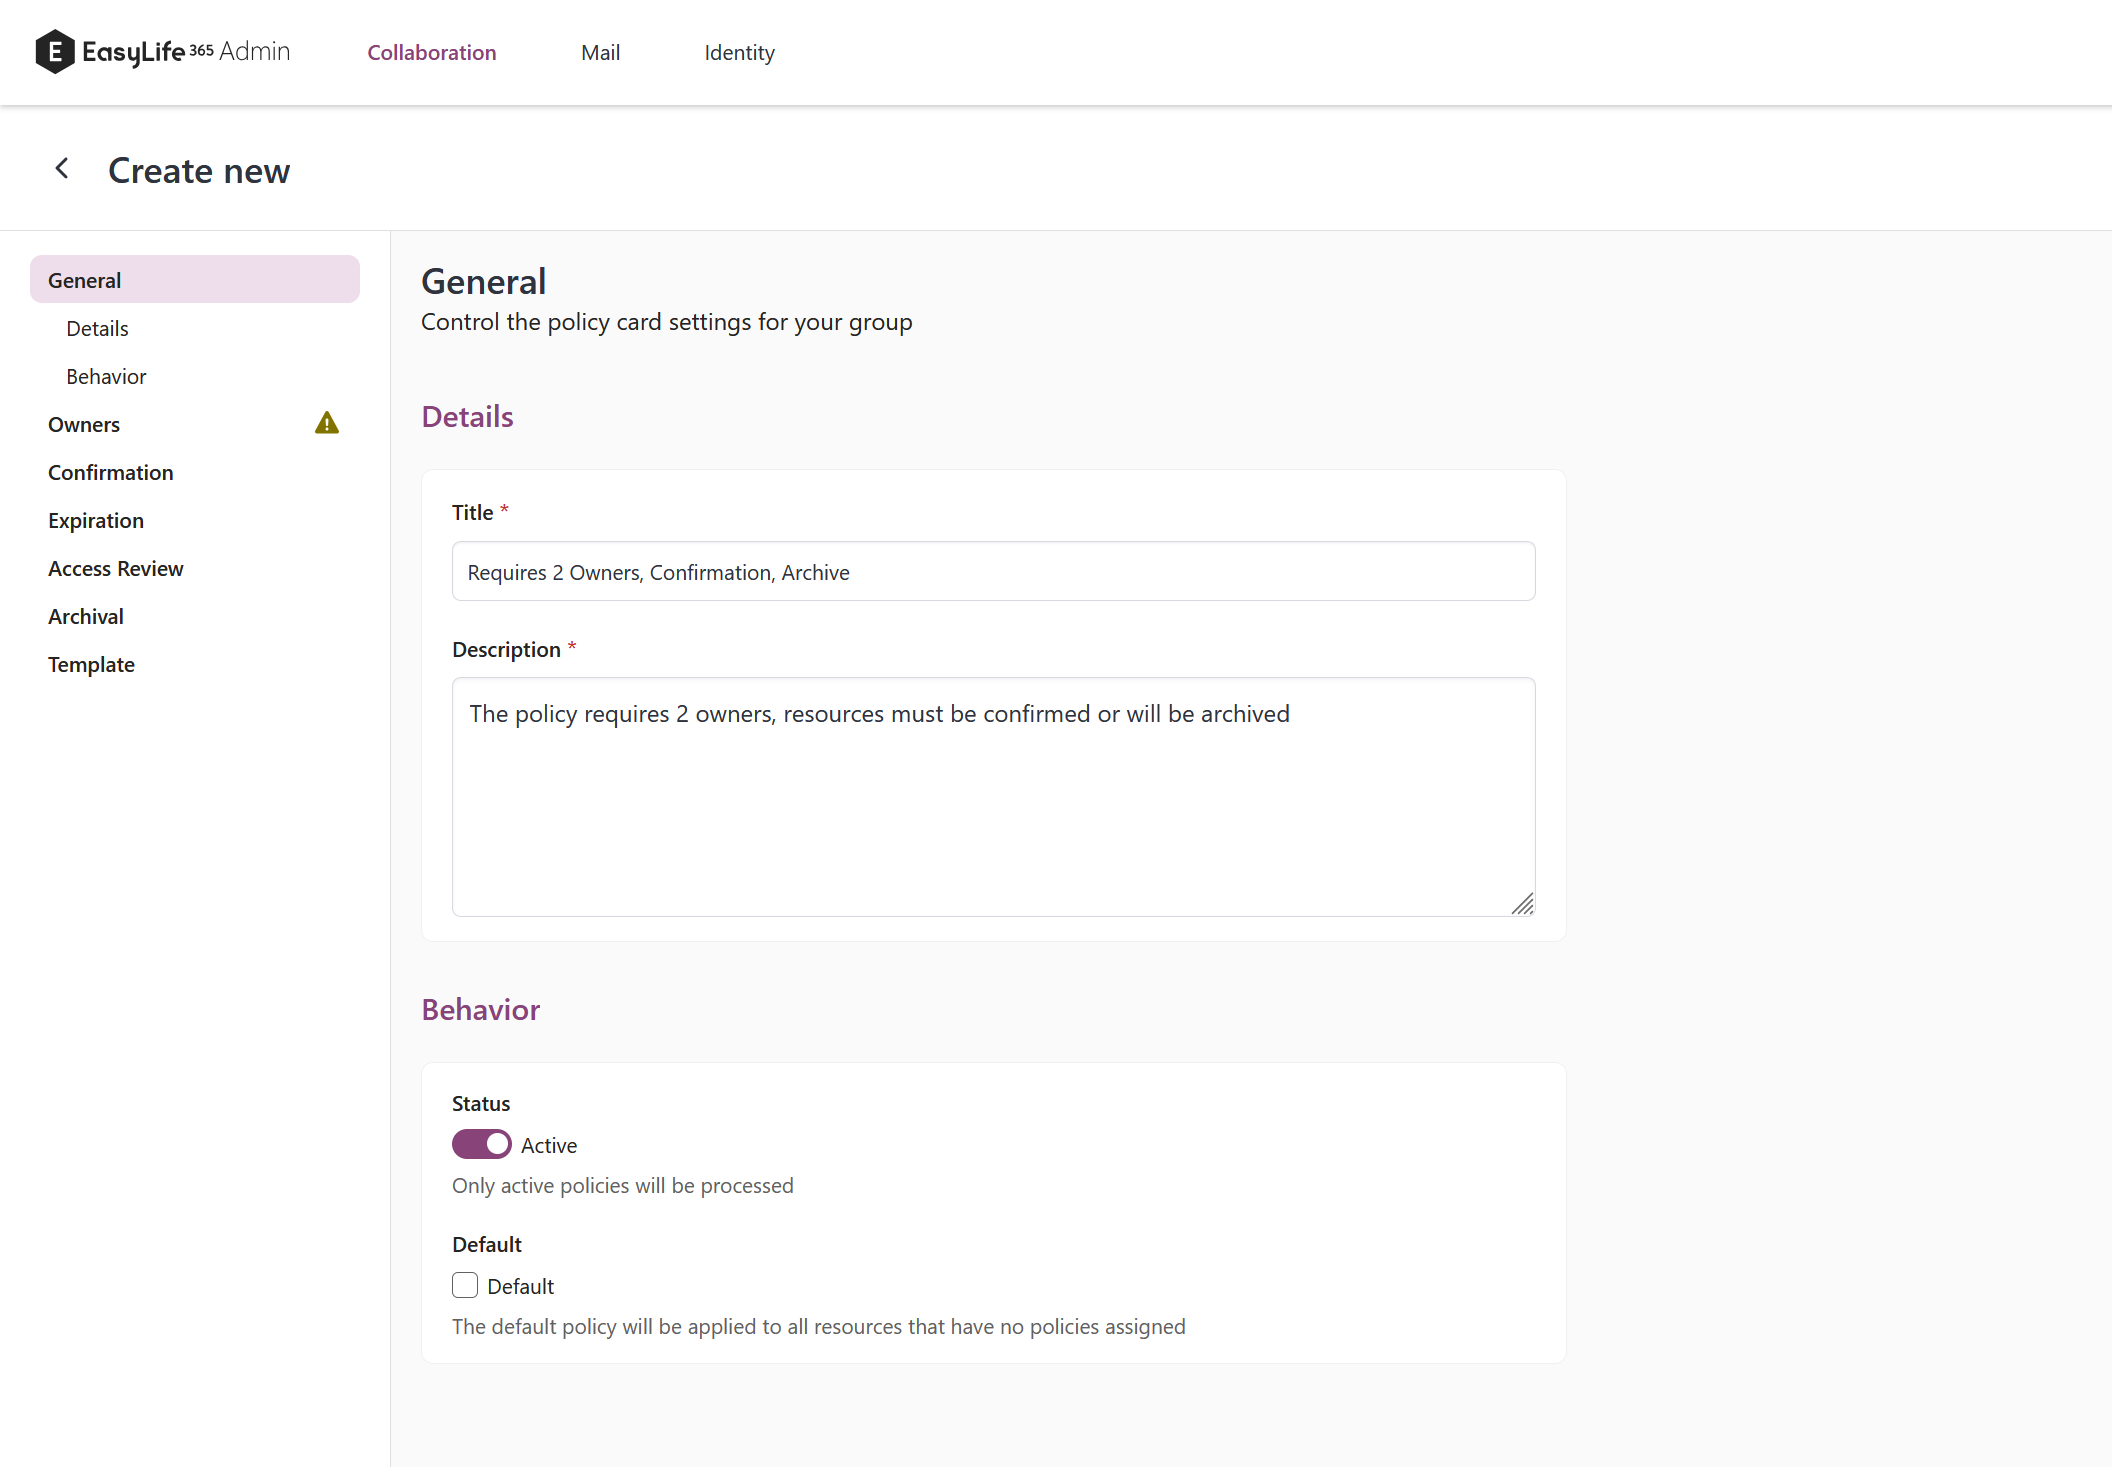The width and height of the screenshot is (2112, 1467).
Task: Click into the Title input field
Action: pyautogui.click(x=993, y=572)
